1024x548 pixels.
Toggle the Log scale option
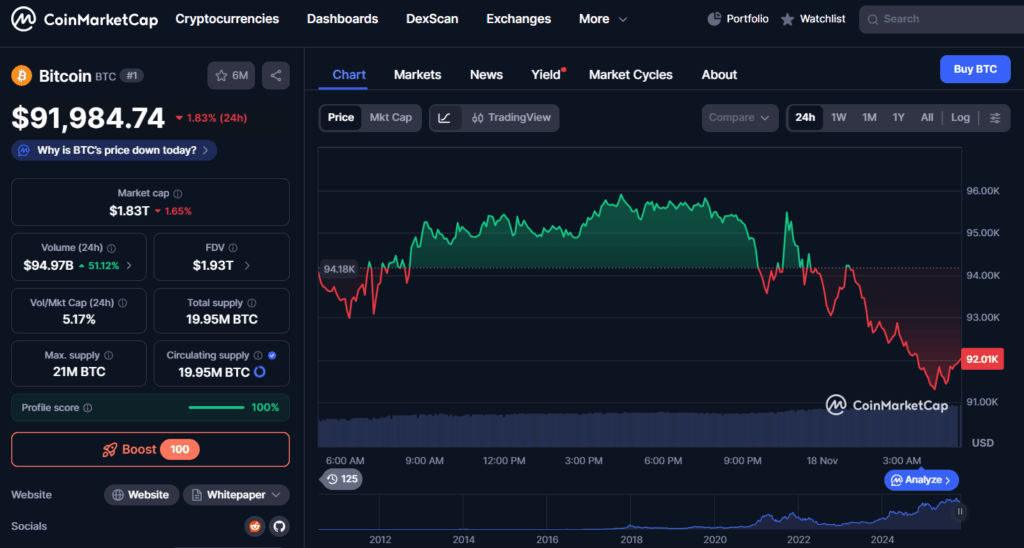960,118
